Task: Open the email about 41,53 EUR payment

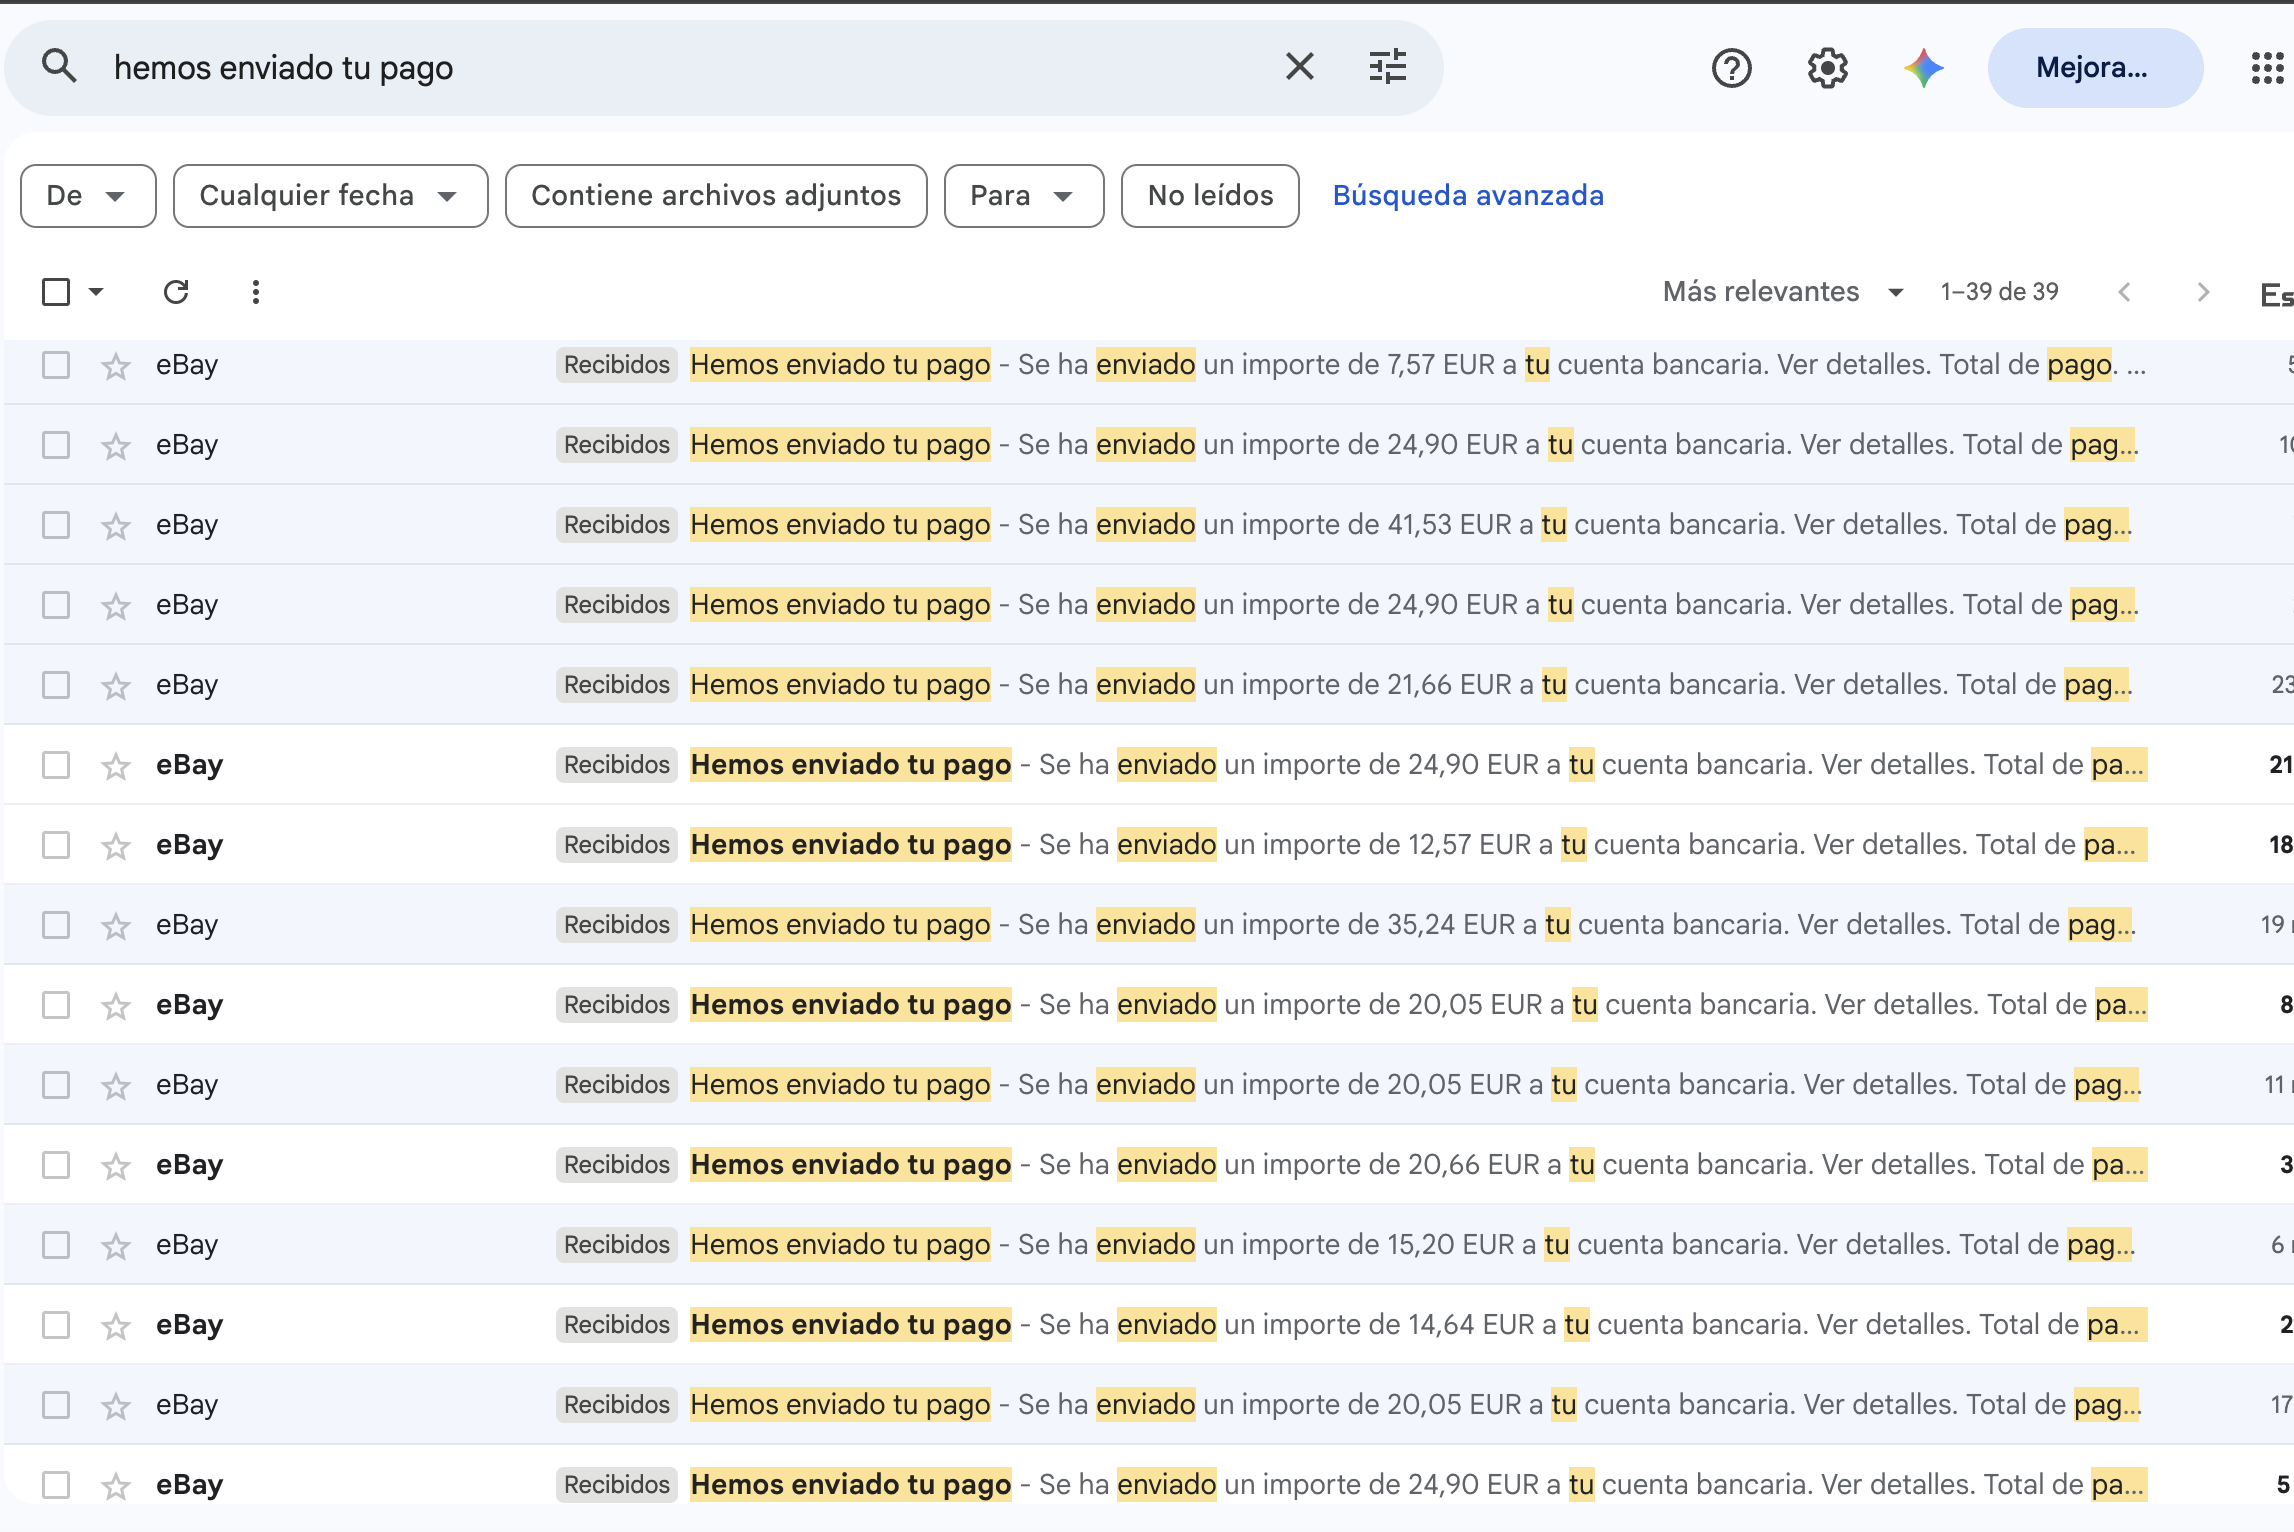Action: 1148,525
